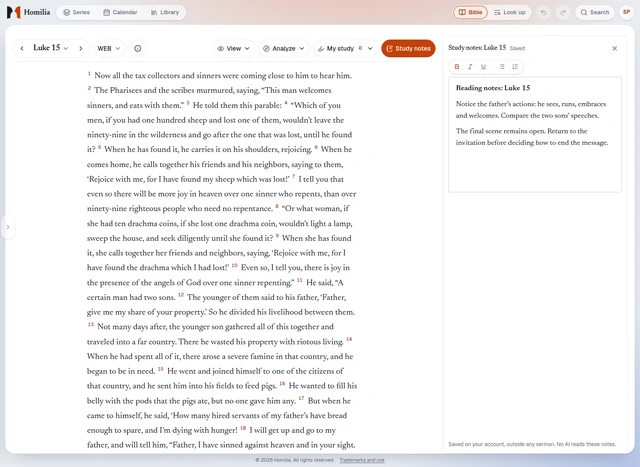Insert a bulleted list in notes

tap(502, 67)
